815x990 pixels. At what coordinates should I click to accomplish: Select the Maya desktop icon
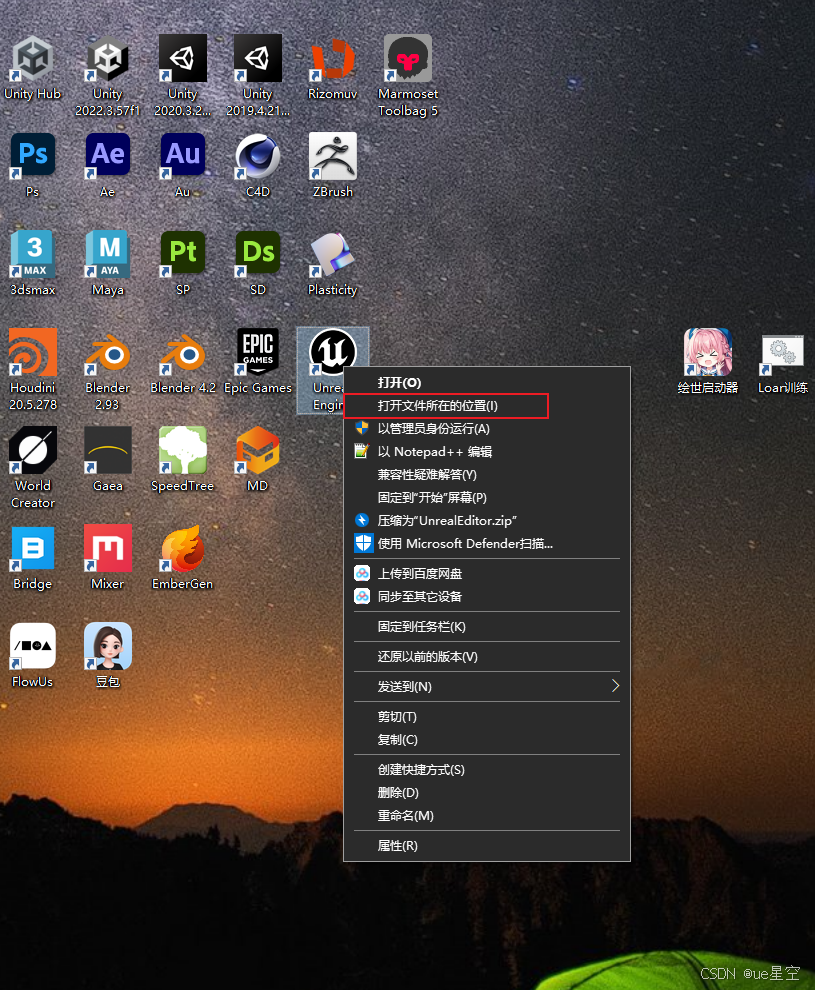pos(108,263)
